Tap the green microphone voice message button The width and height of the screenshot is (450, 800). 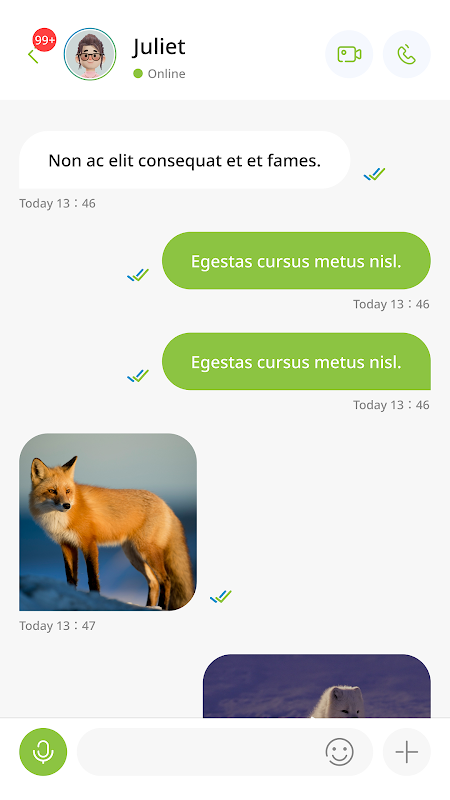pos(43,752)
